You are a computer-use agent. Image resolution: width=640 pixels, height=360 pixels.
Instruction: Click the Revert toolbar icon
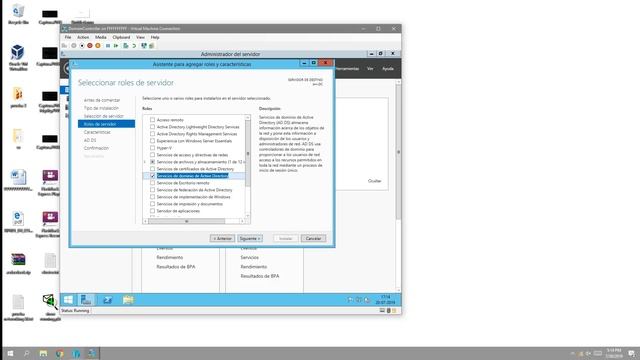click(x=134, y=46)
